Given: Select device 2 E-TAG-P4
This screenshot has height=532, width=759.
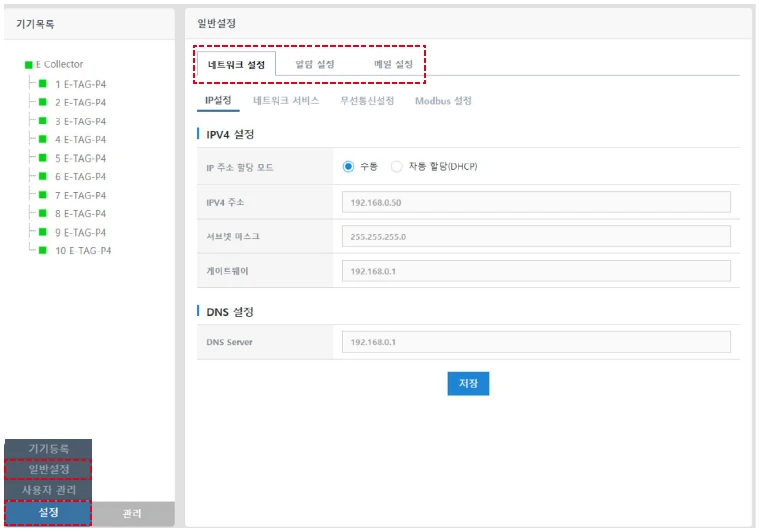Looking at the screenshot, I should 80,103.
